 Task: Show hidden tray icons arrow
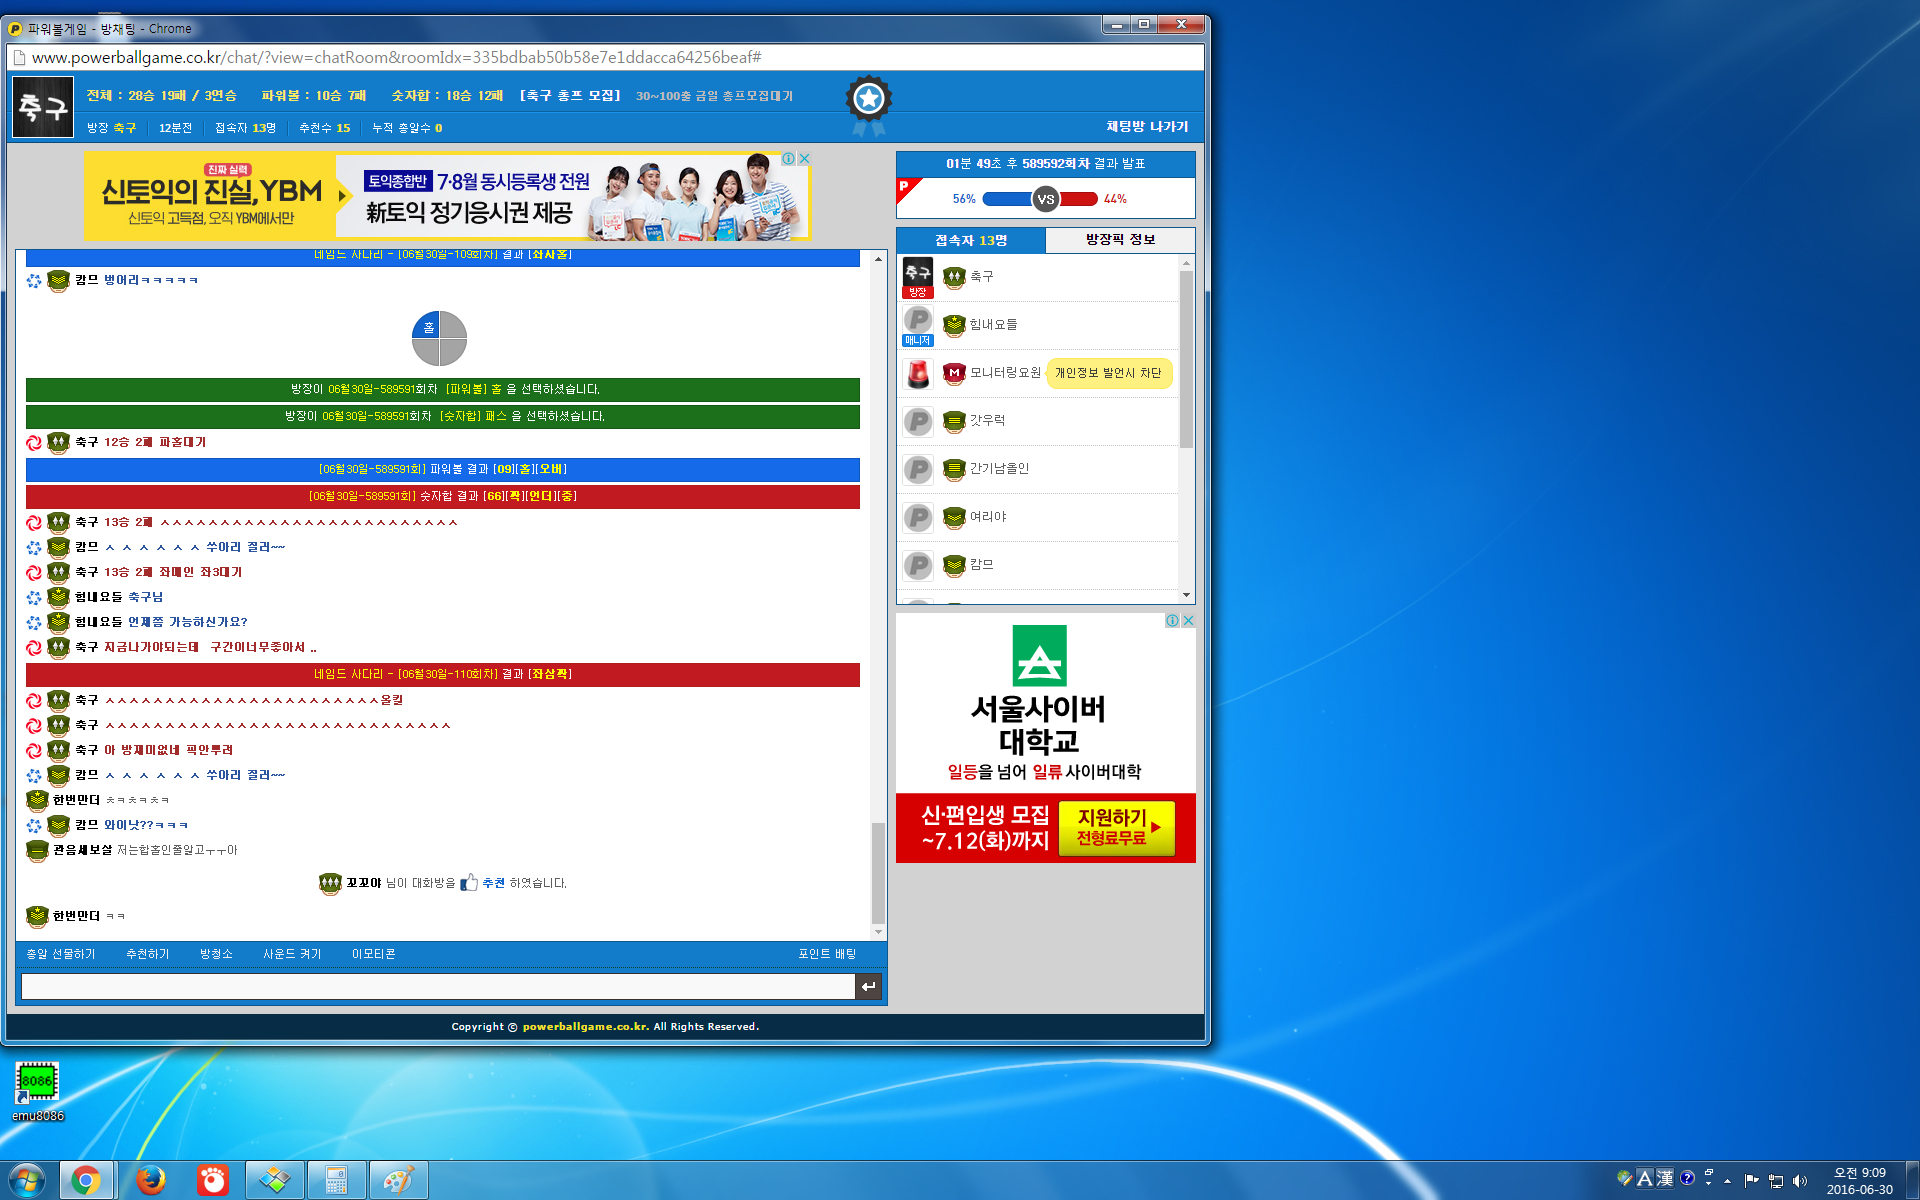pyautogui.click(x=1727, y=1181)
